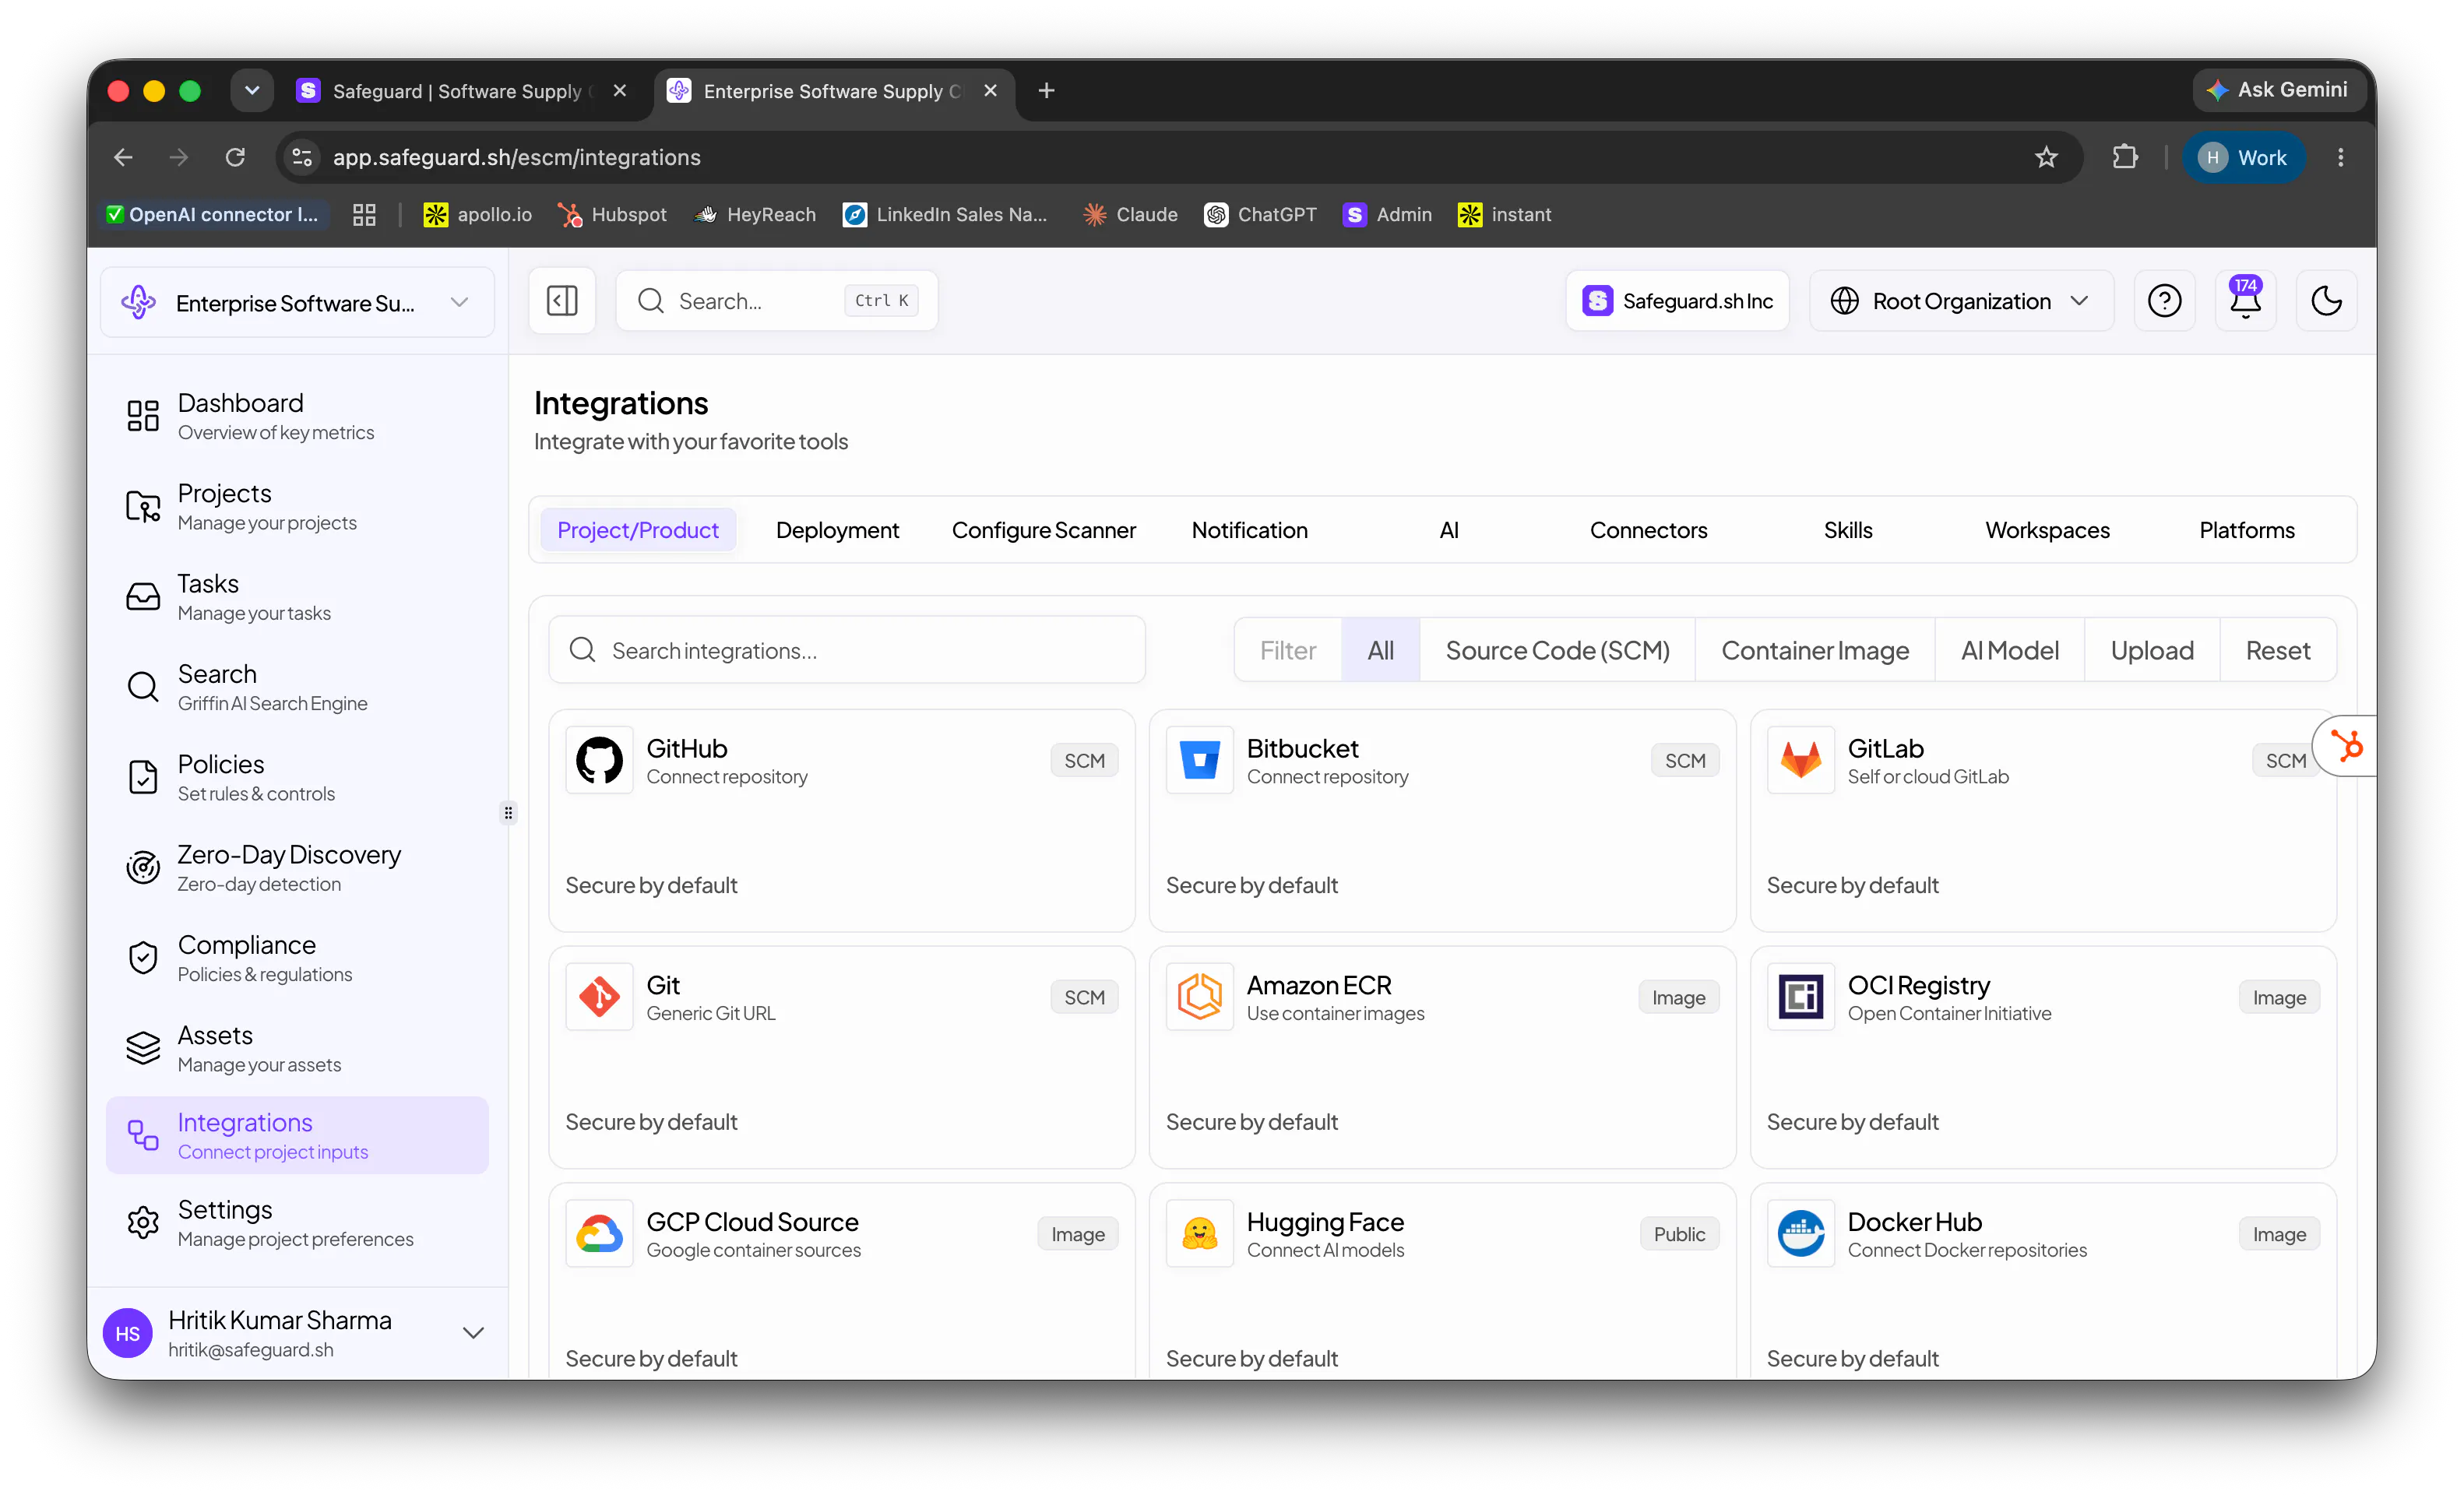This screenshot has width=2464, height=1495.
Task: Open Root Organization dropdown
Action: (x=1961, y=300)
